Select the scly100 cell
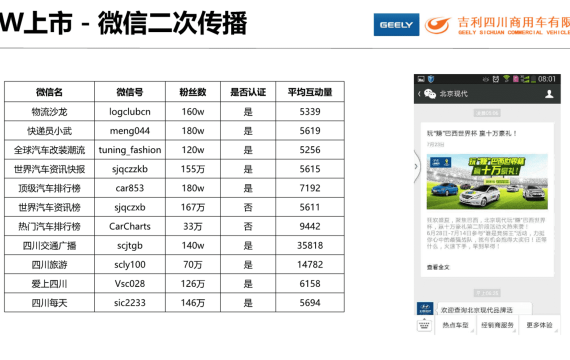570x360 pixels. (x=130, y=265)
